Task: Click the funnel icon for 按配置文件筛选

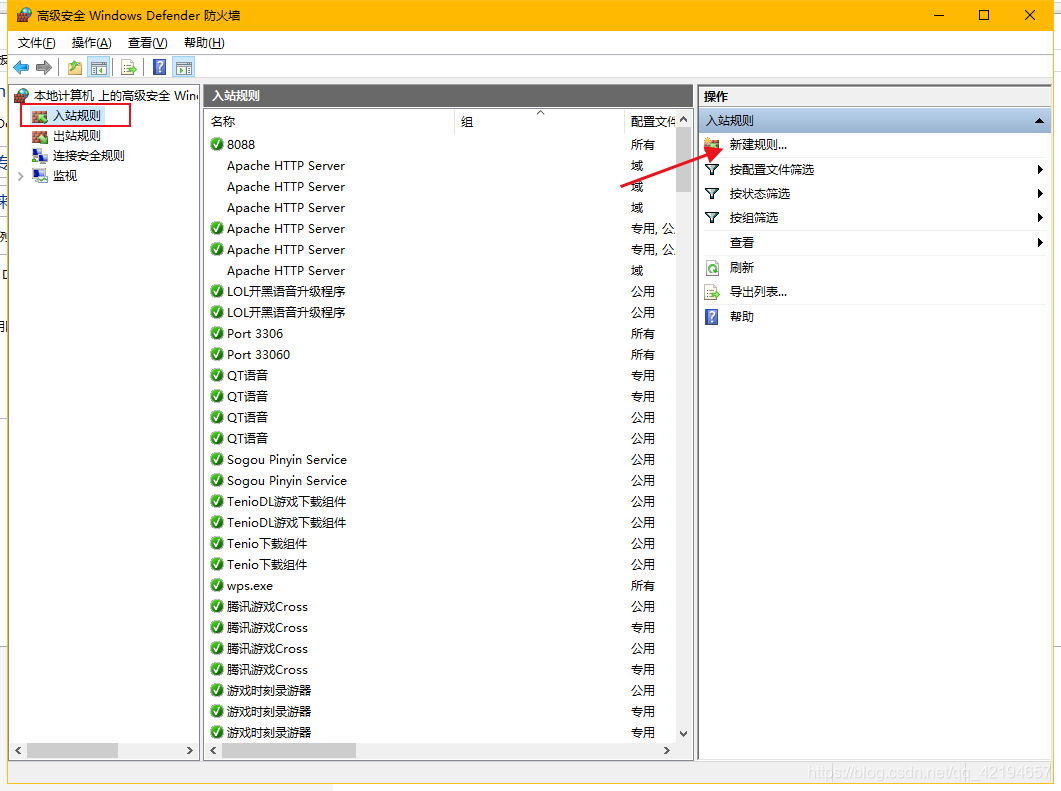Action: (712, 169)
